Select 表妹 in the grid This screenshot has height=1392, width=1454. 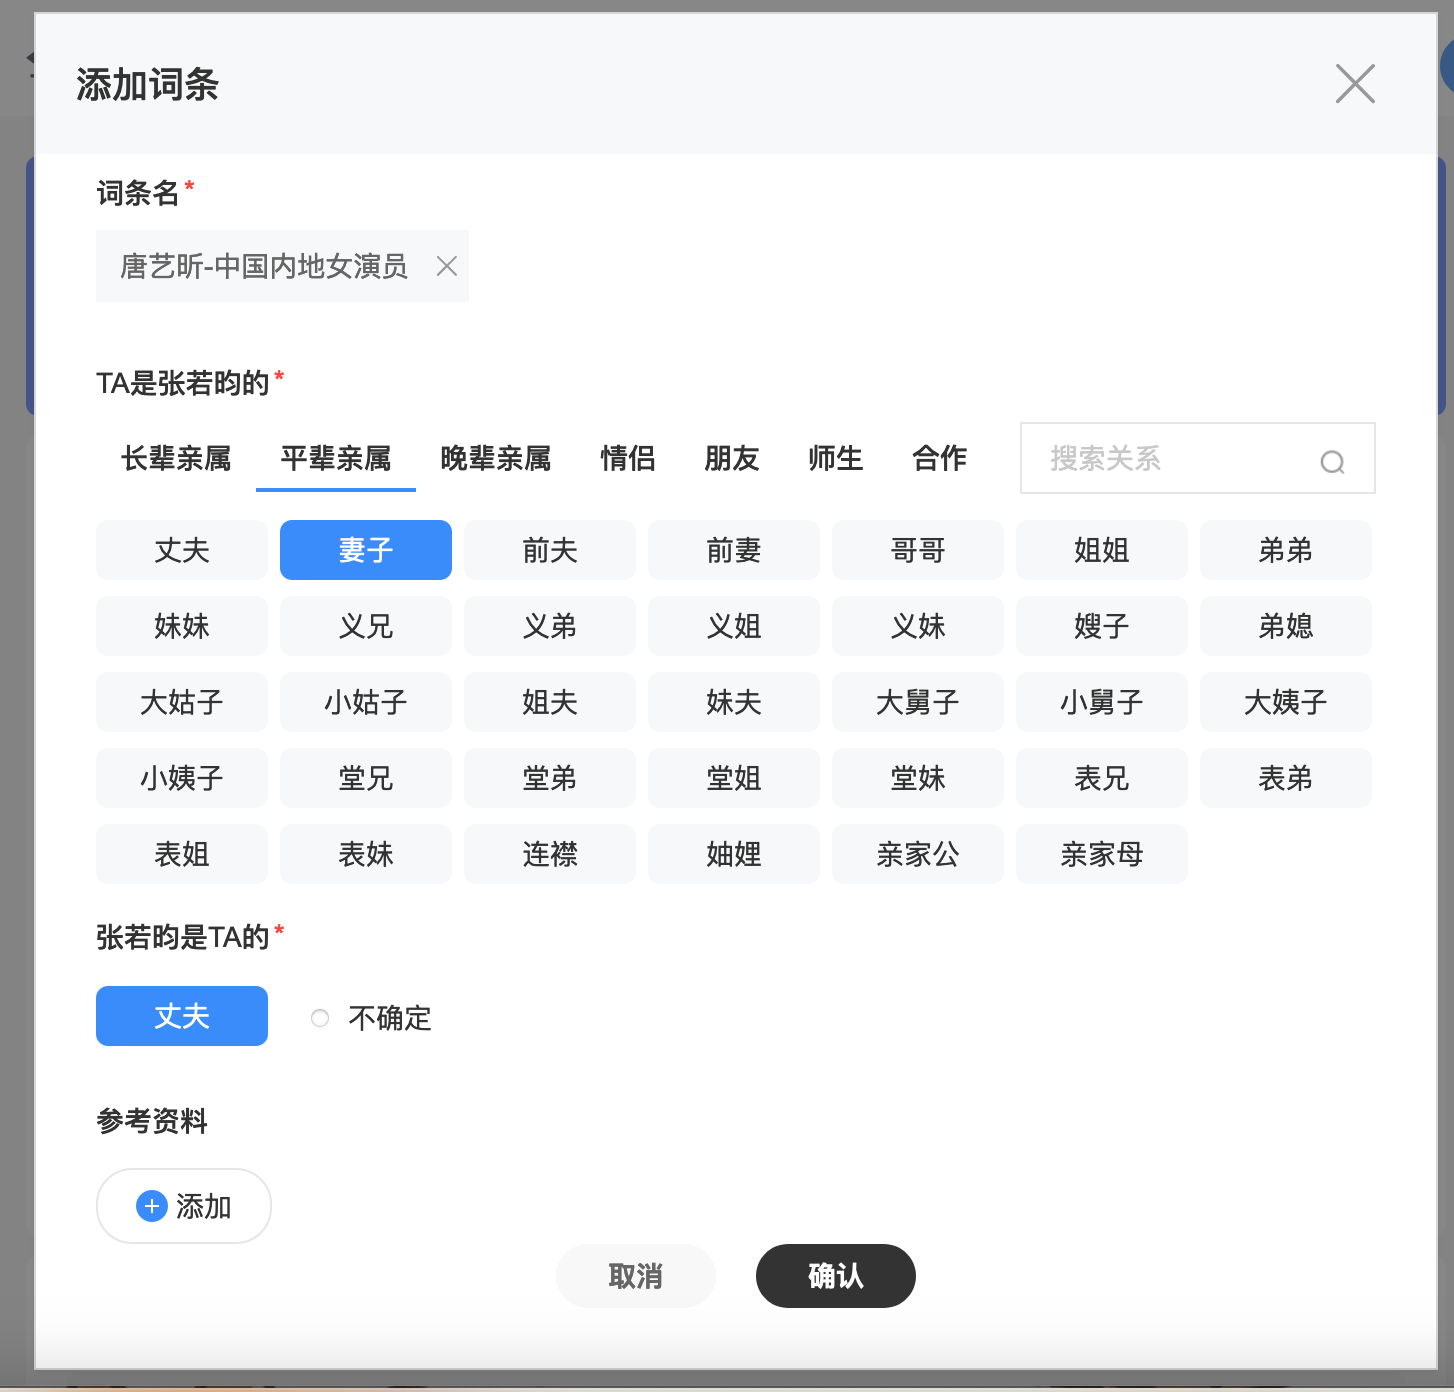[366, 854]
